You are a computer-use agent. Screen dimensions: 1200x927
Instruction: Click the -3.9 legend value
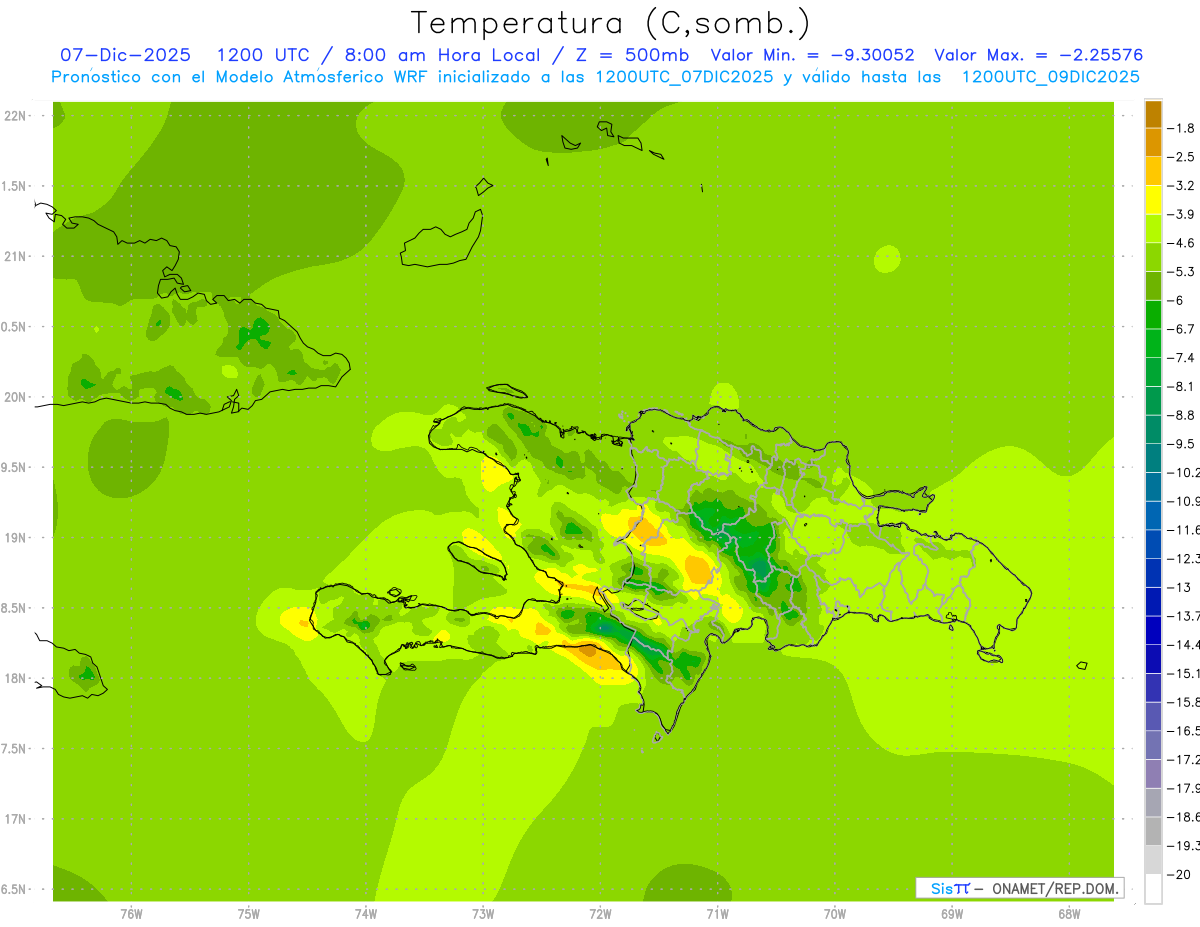[1181, 214]
